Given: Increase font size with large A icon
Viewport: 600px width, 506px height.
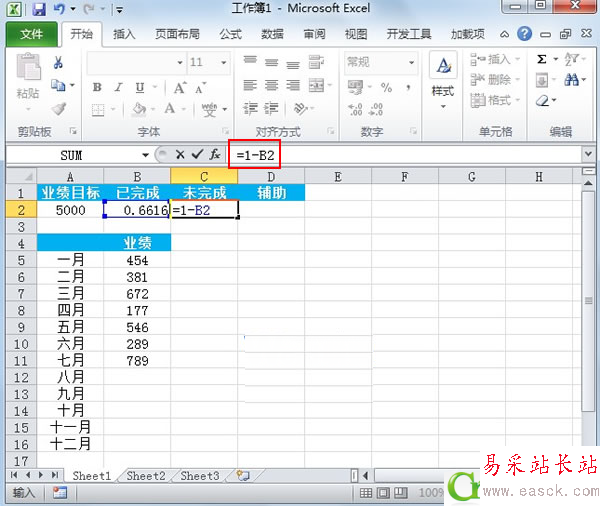Looking at the screenshot, I should click(180, 88).
